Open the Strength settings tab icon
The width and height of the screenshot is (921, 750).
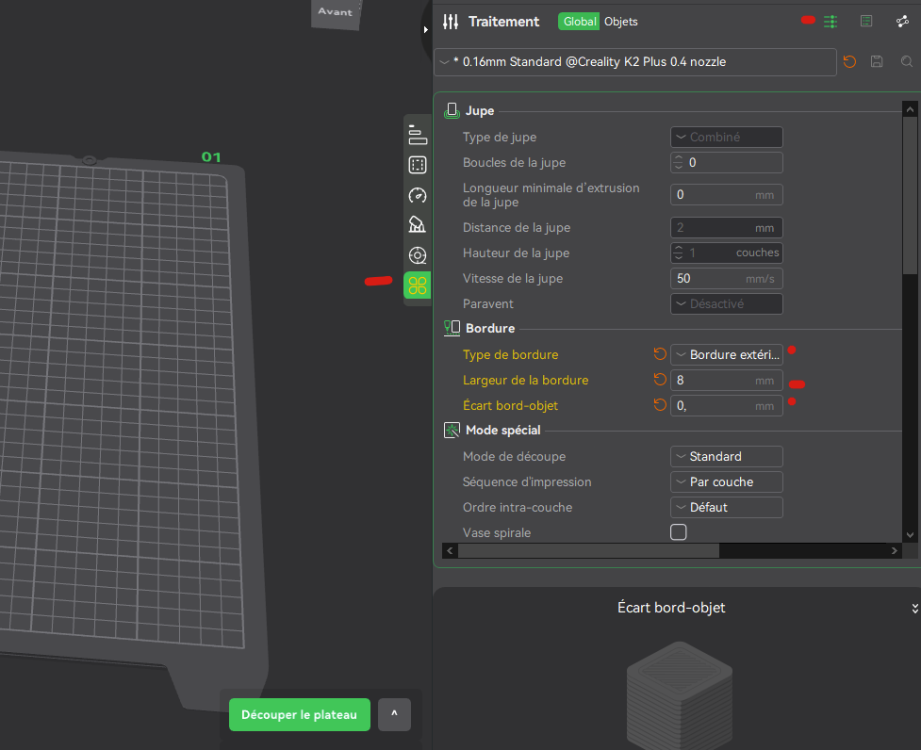418,165
